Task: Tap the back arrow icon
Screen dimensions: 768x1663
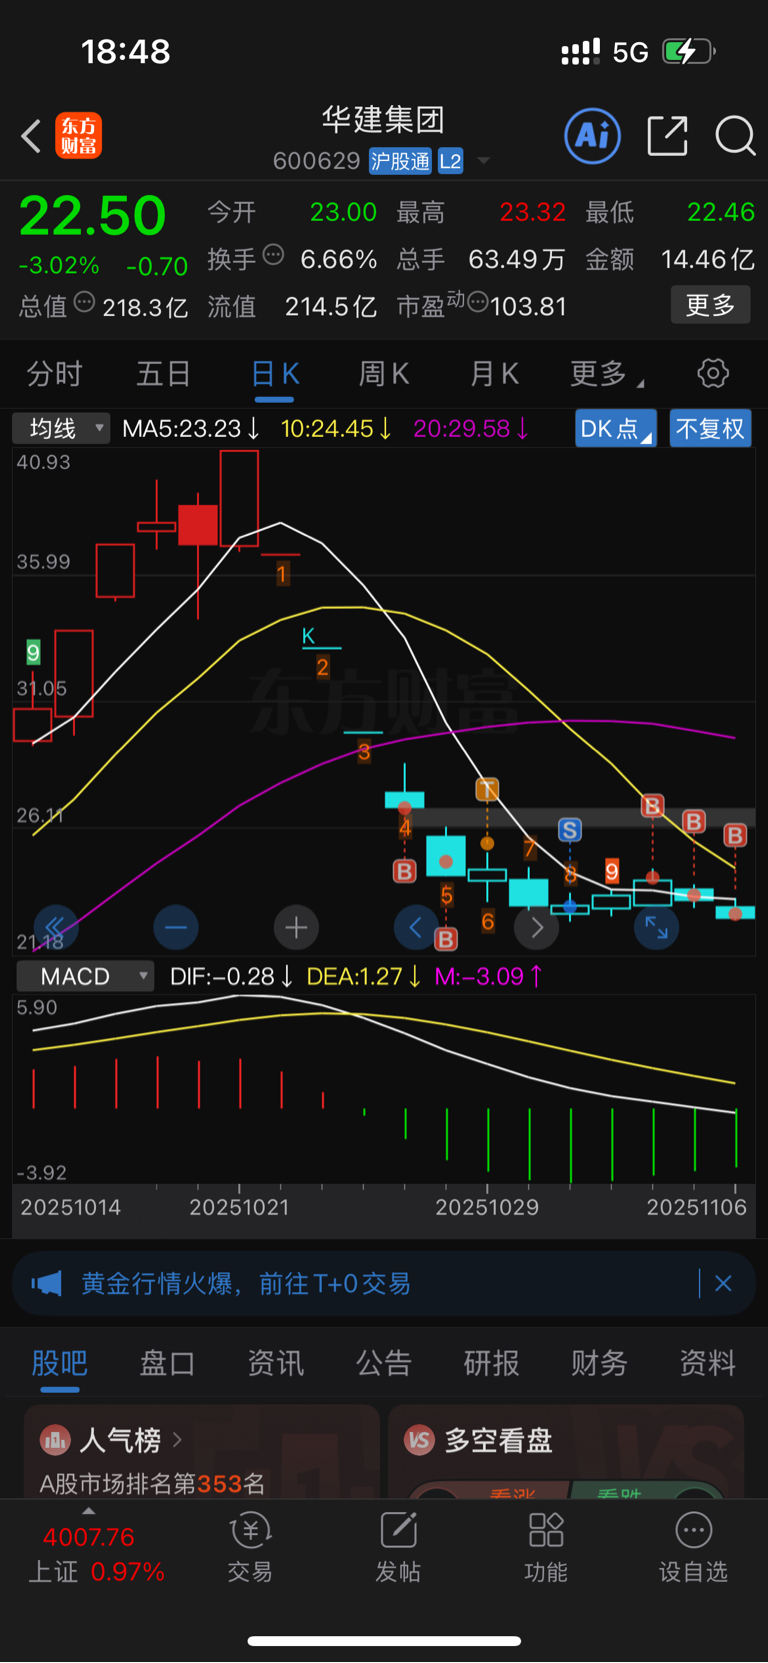Action: tap(31, 136)
